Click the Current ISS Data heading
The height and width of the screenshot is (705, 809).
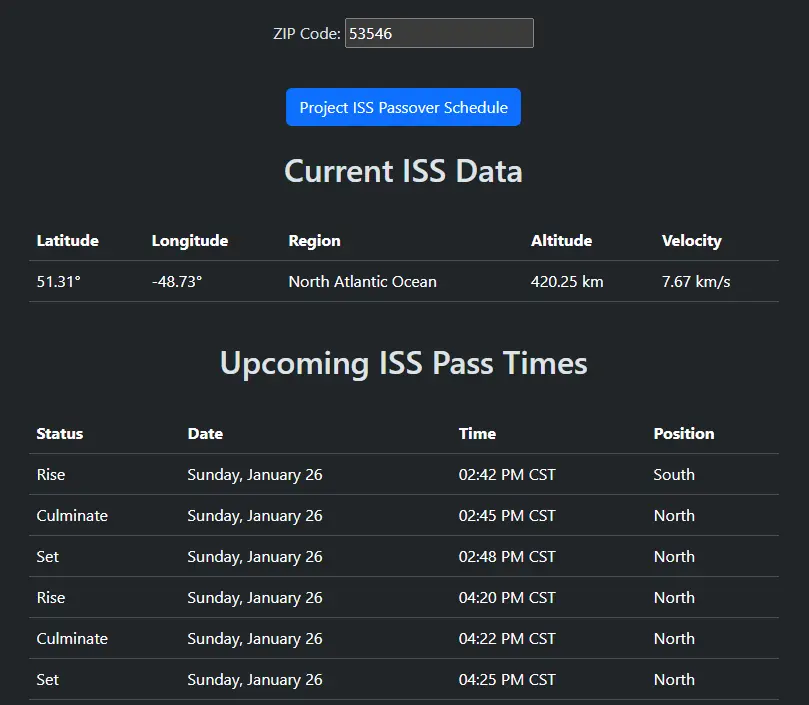click(403, 171)
